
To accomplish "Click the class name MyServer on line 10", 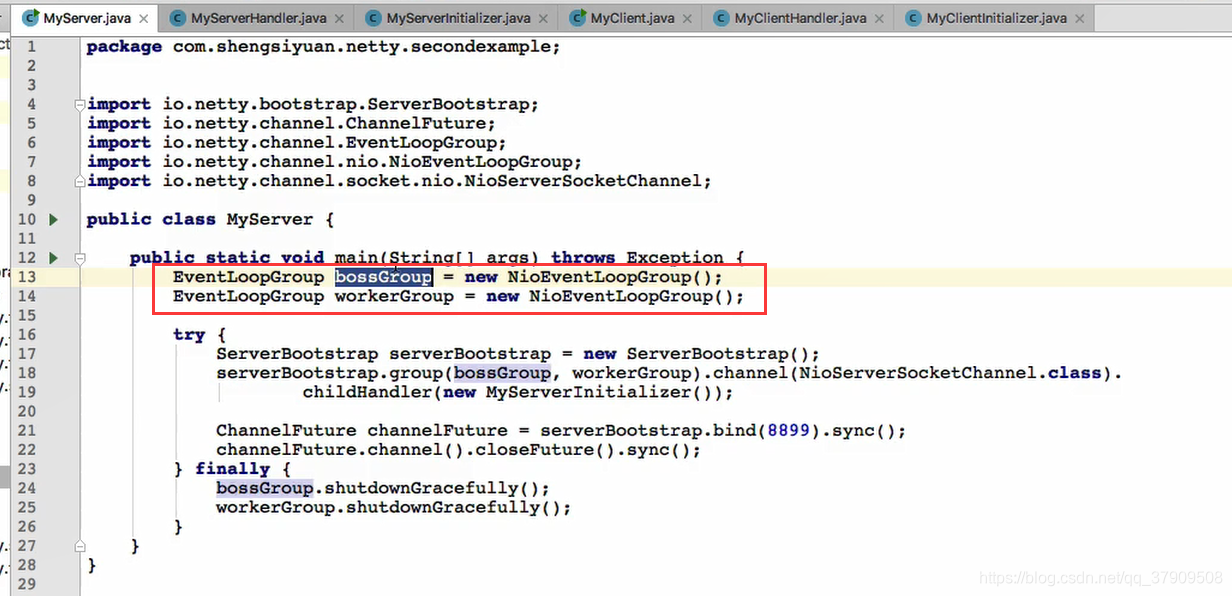I will tap(270, 219).
